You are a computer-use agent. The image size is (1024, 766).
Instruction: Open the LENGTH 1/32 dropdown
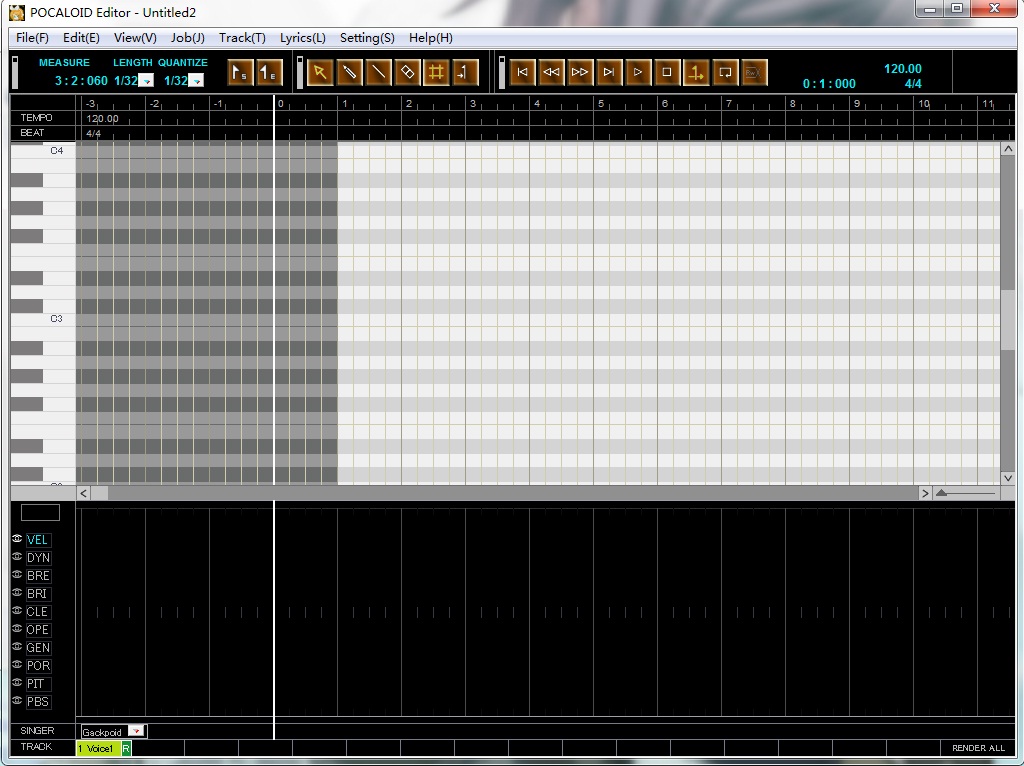tap(147, 81)
